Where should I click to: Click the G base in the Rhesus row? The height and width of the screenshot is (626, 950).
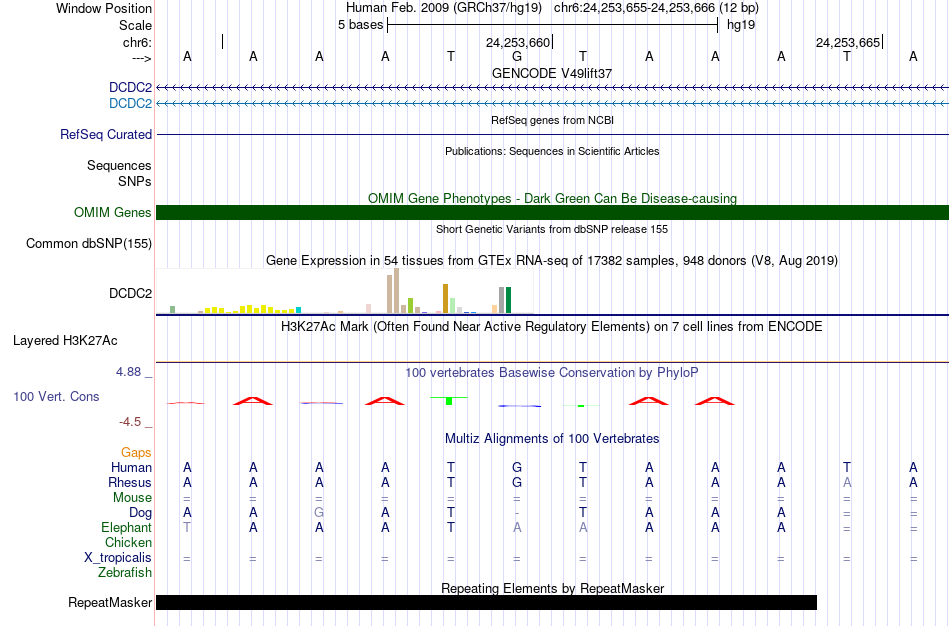tap(517, 482)
